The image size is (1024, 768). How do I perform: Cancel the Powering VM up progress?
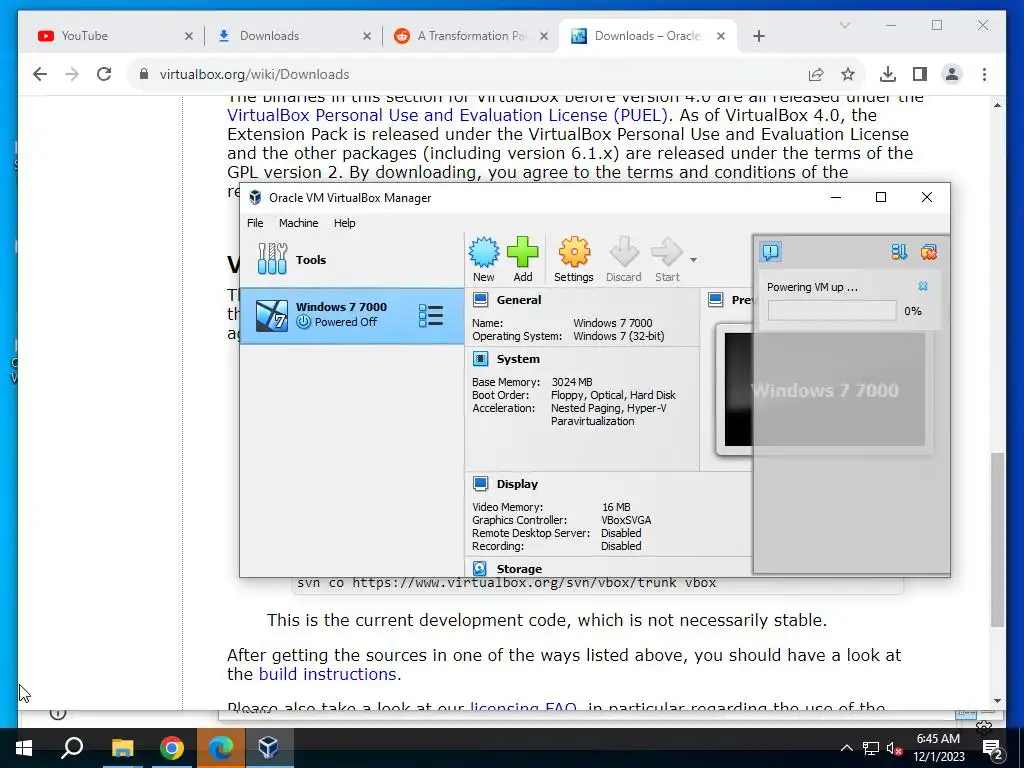tap(923, 287)
